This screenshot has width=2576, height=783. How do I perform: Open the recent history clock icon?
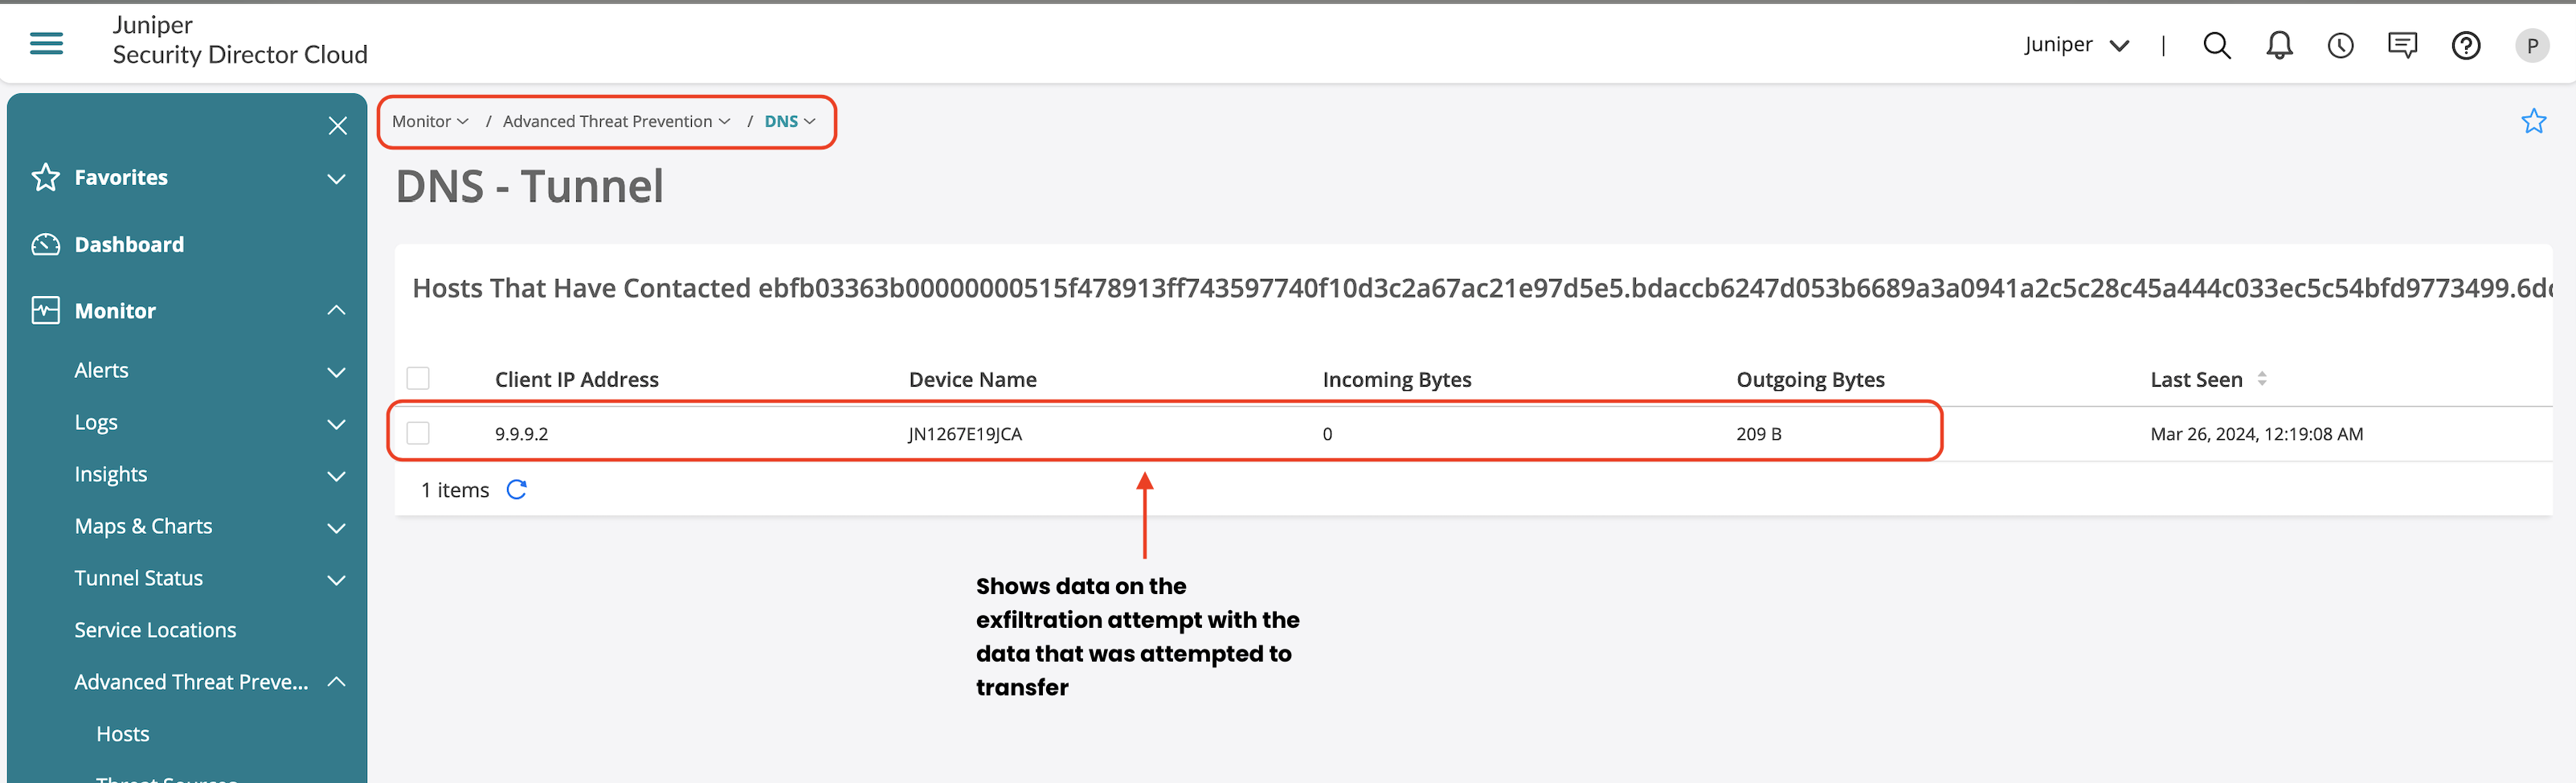pos(2340,45)
